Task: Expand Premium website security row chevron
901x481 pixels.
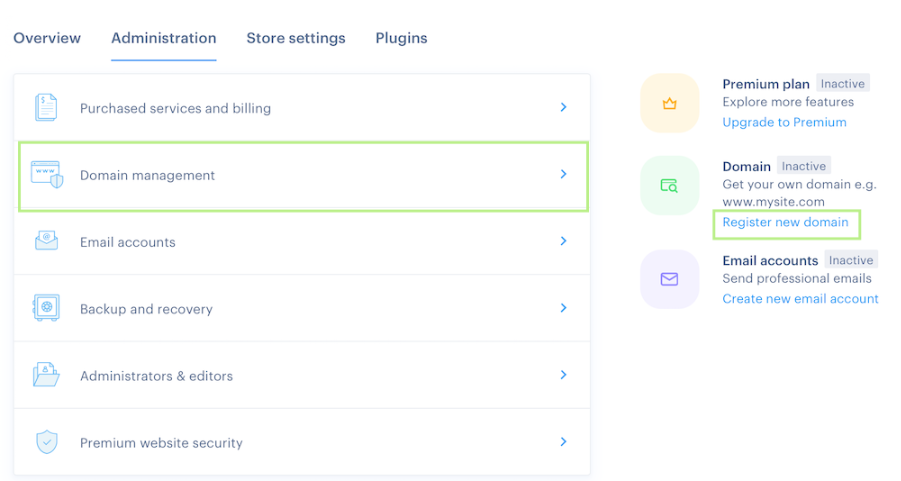Action: tap(564, 441)
